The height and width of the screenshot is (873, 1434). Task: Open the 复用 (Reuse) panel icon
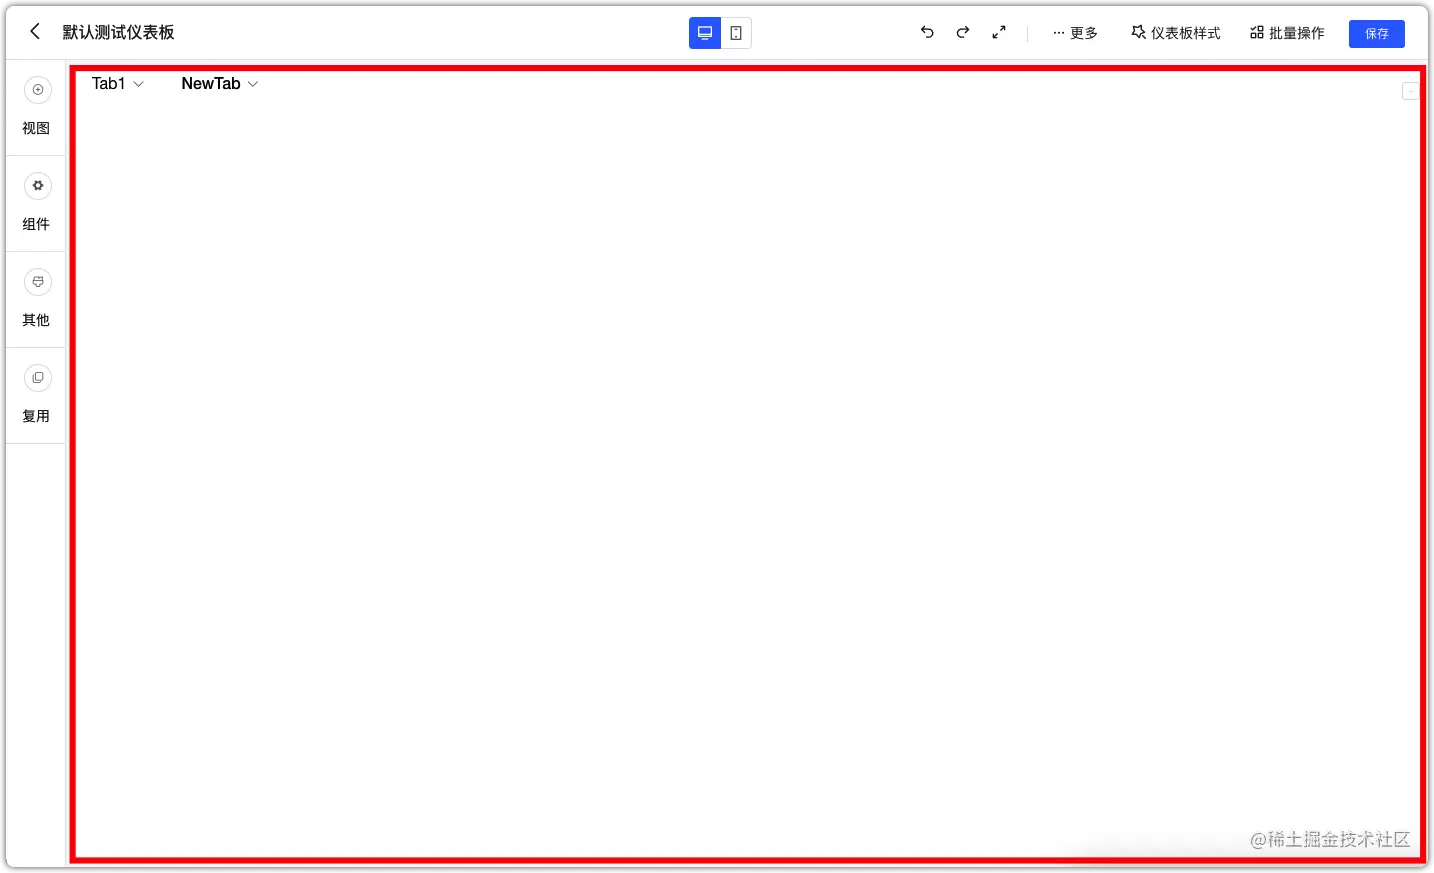coord(37,377)
